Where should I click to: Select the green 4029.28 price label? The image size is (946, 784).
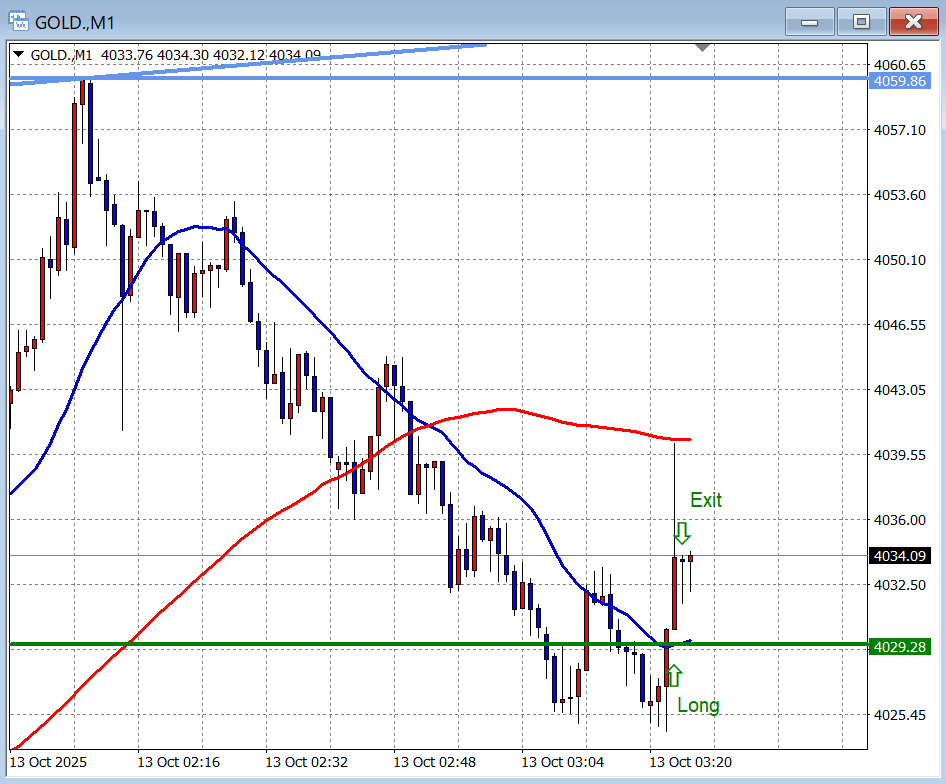pyautogui.click(x=899, y=647)
